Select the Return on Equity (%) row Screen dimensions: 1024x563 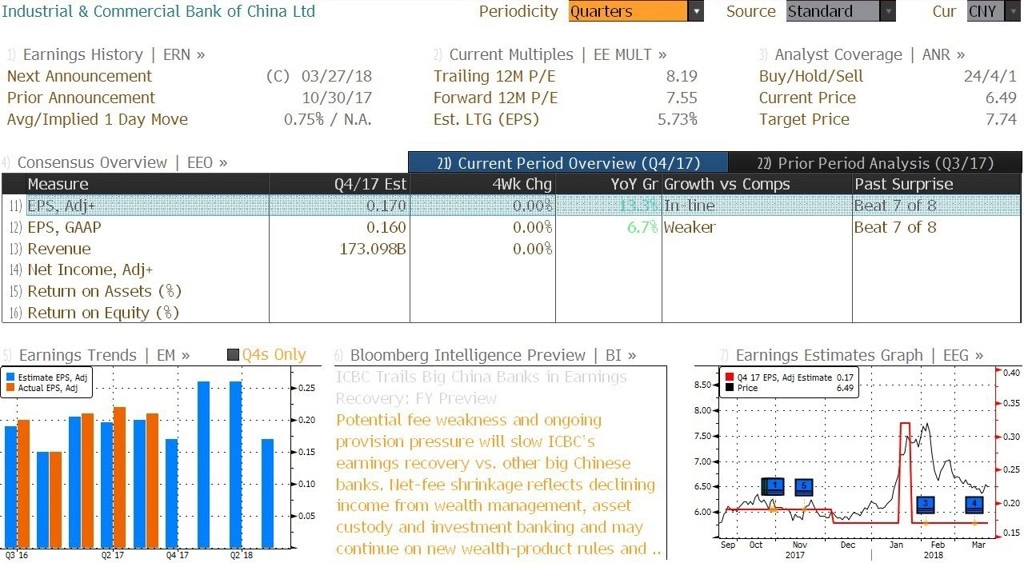pos(511,312)
